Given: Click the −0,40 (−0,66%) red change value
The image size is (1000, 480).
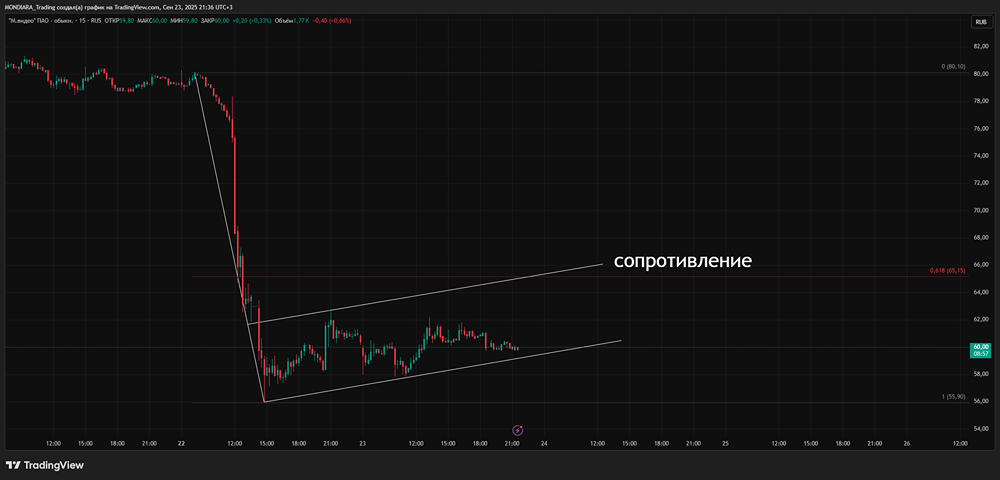Looking at the screenshot, I should pos(332,20).
